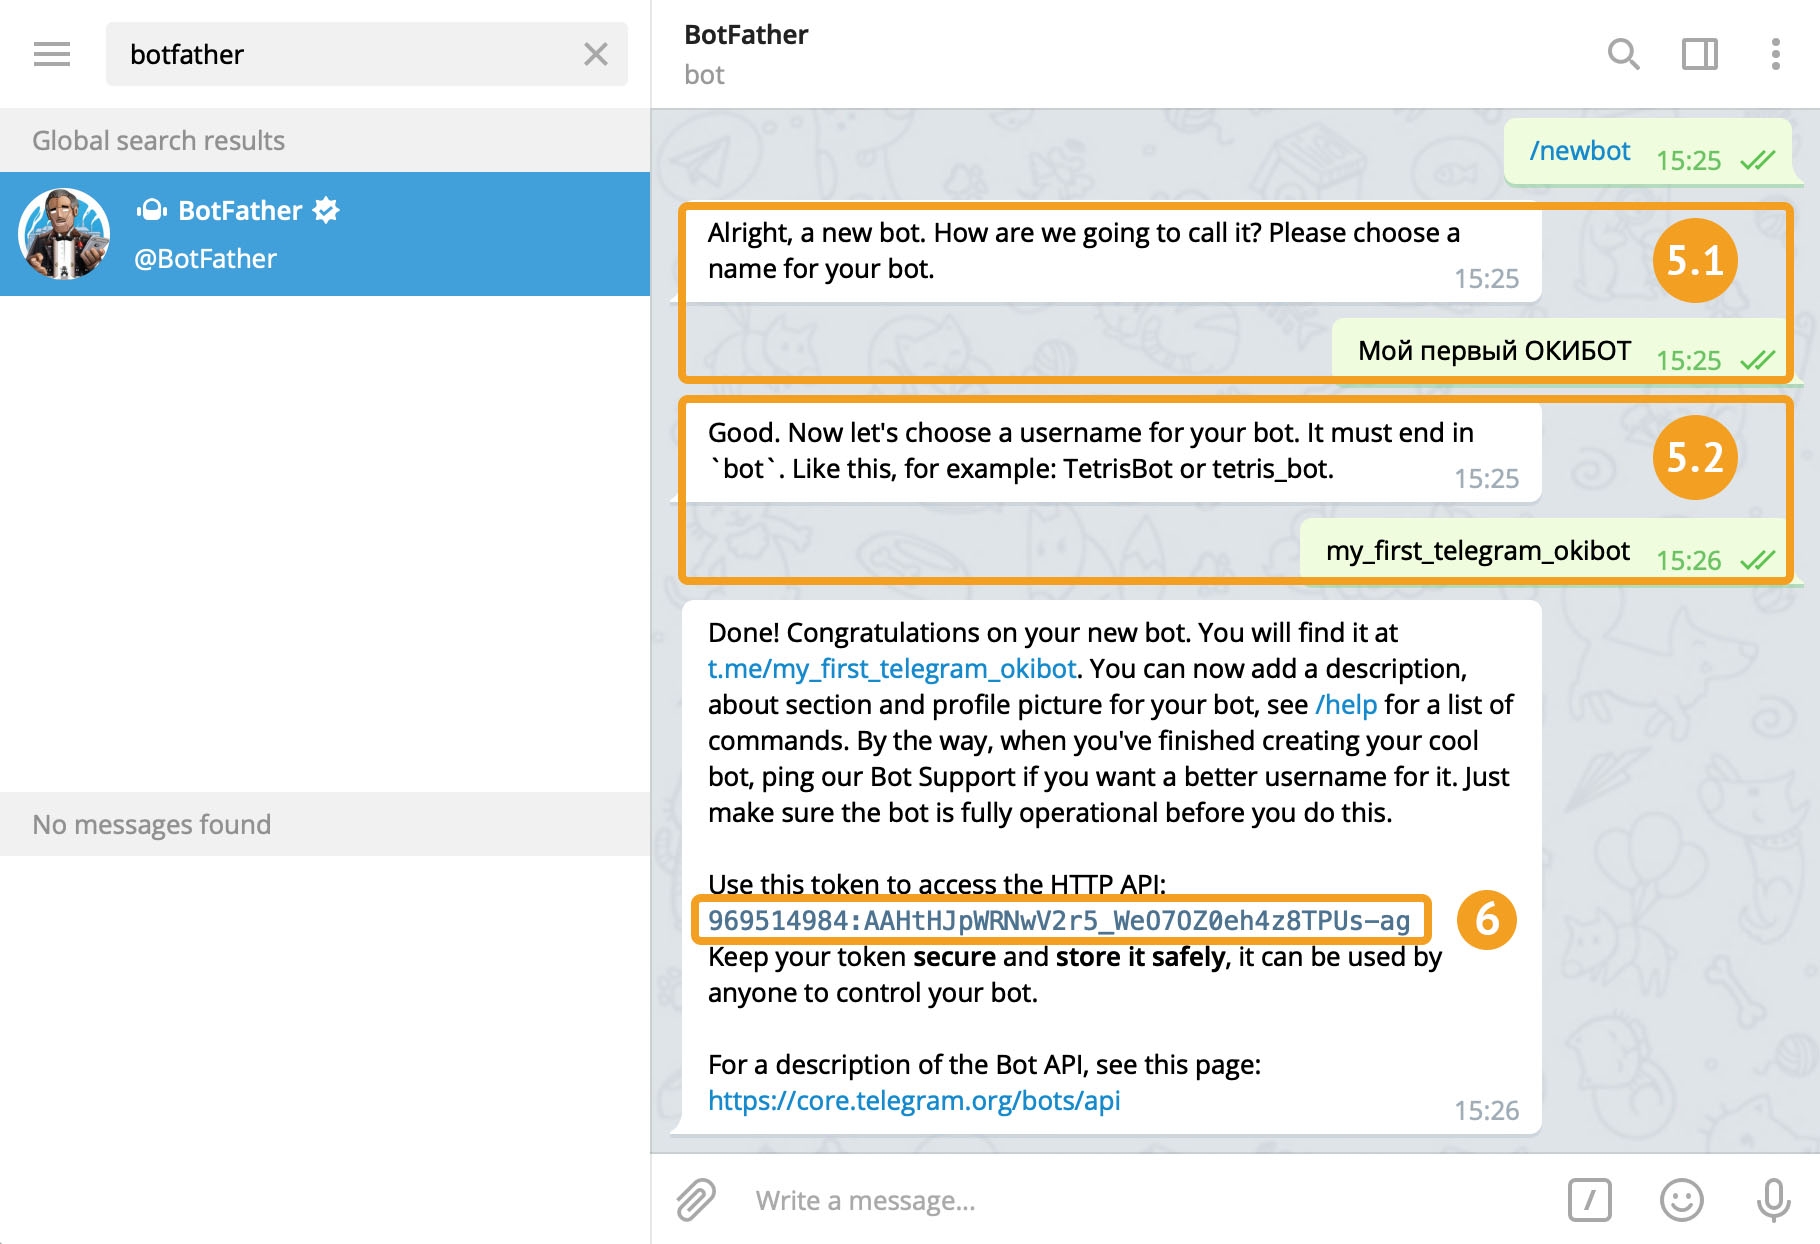Image resolution: width=1820 pixels, height=1244 pixels.
Task: Open the bot commands slash button
Action: [x=1589, y=1199]
